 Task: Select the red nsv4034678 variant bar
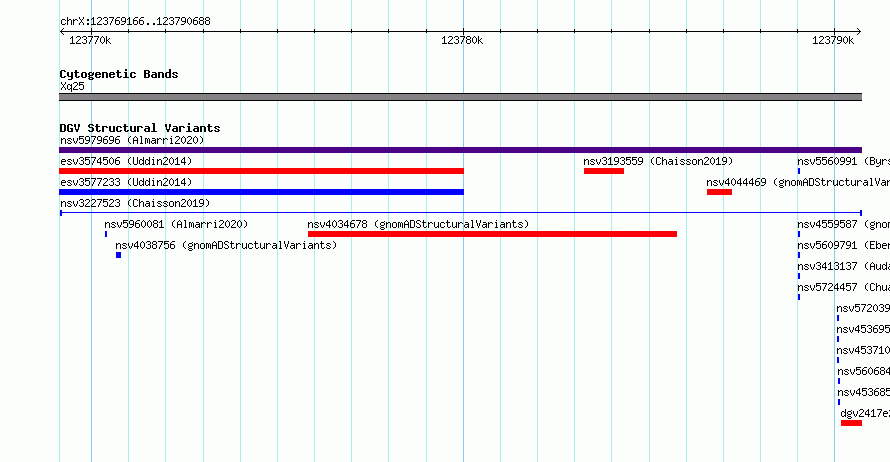492,234
